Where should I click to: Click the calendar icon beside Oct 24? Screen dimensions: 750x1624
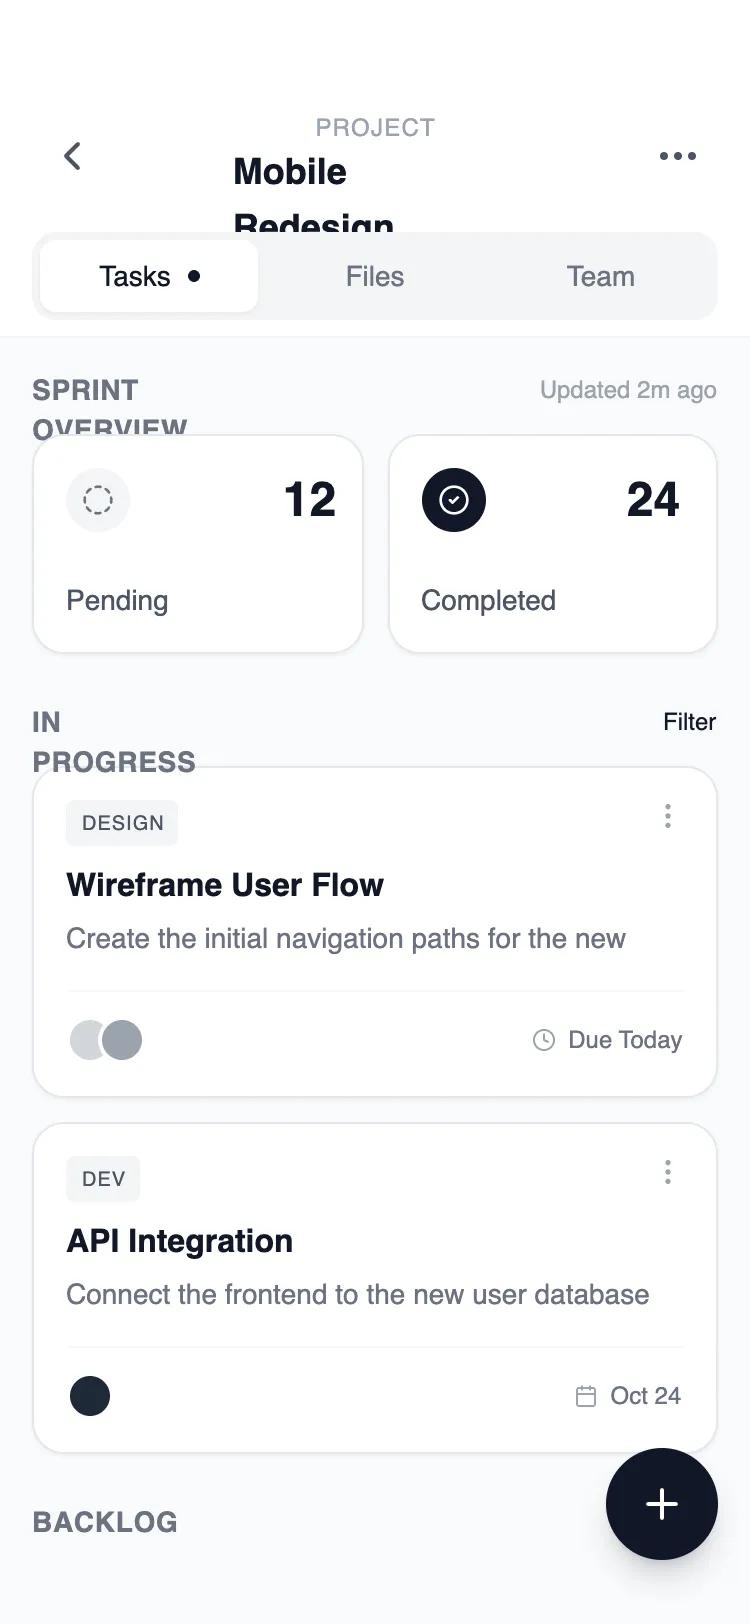(x=586, y=1396)
